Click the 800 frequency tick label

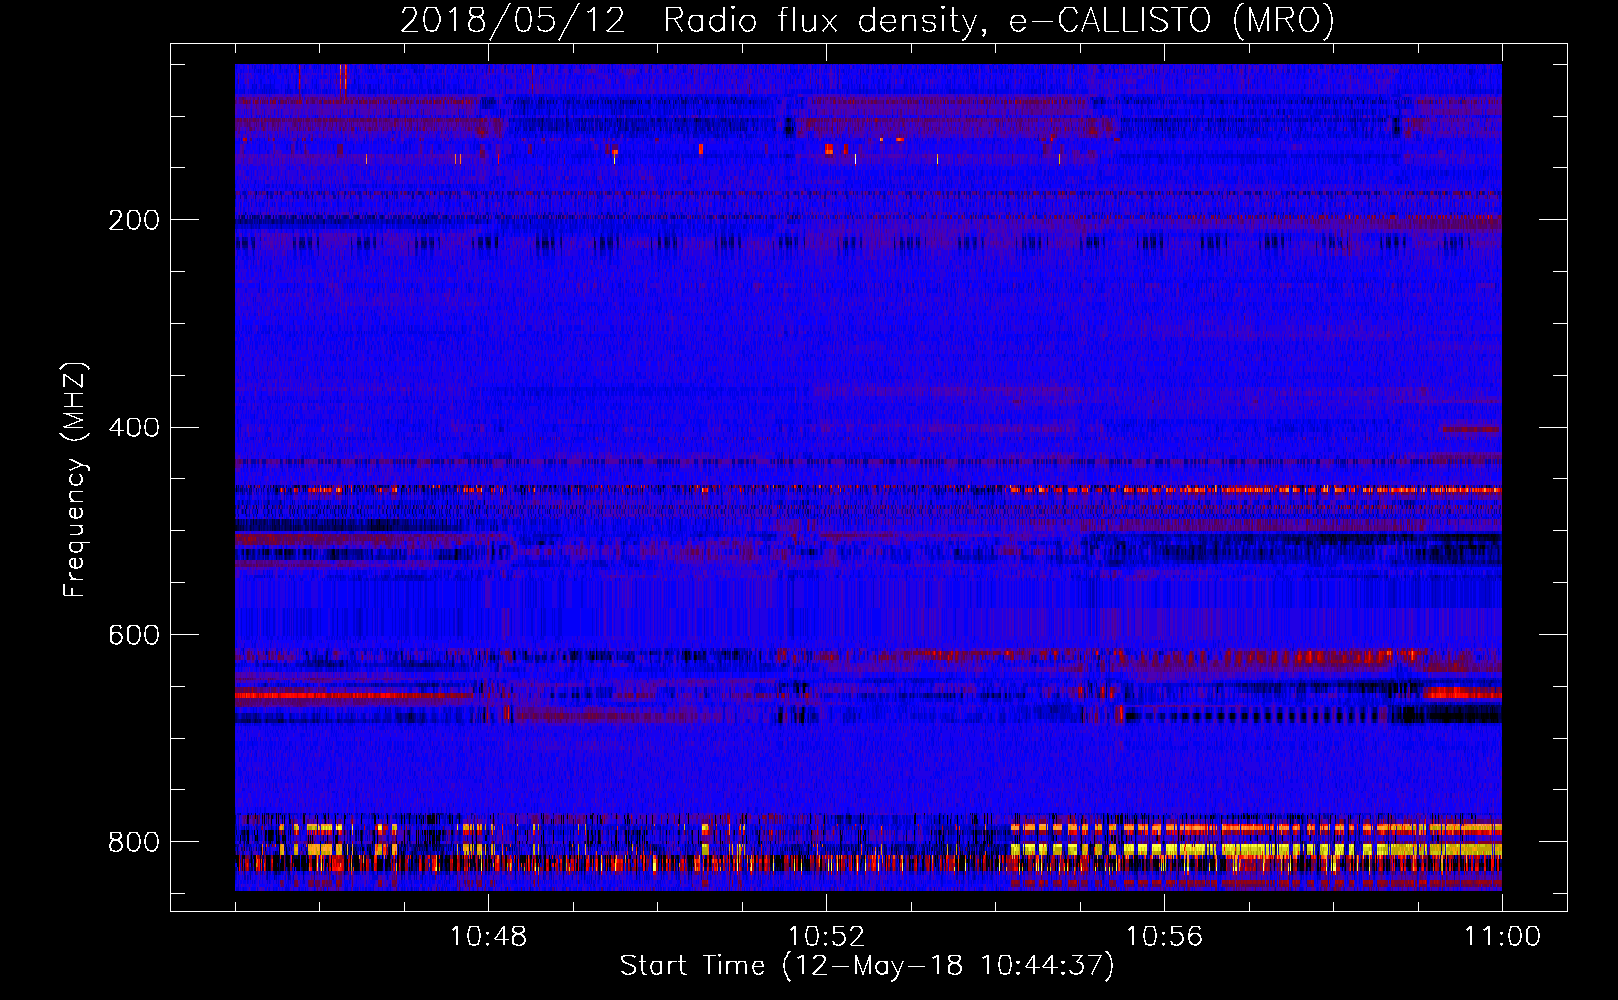(x=134, y=842)
